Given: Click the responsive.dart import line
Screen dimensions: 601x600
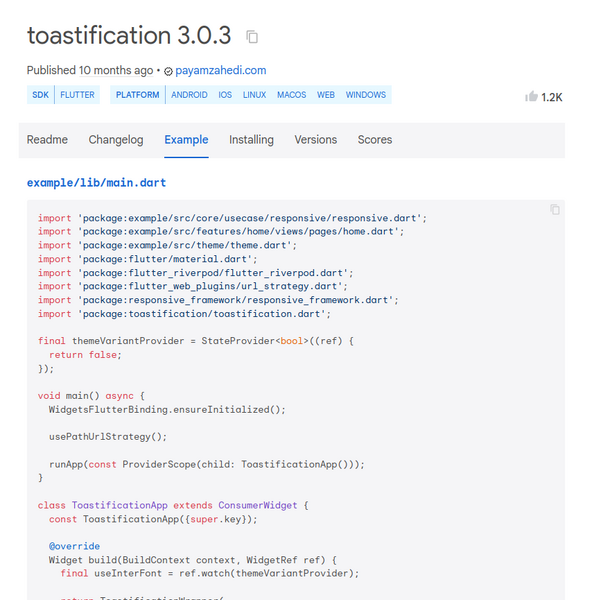Looking at the screenshot, I should coord(232,218).
